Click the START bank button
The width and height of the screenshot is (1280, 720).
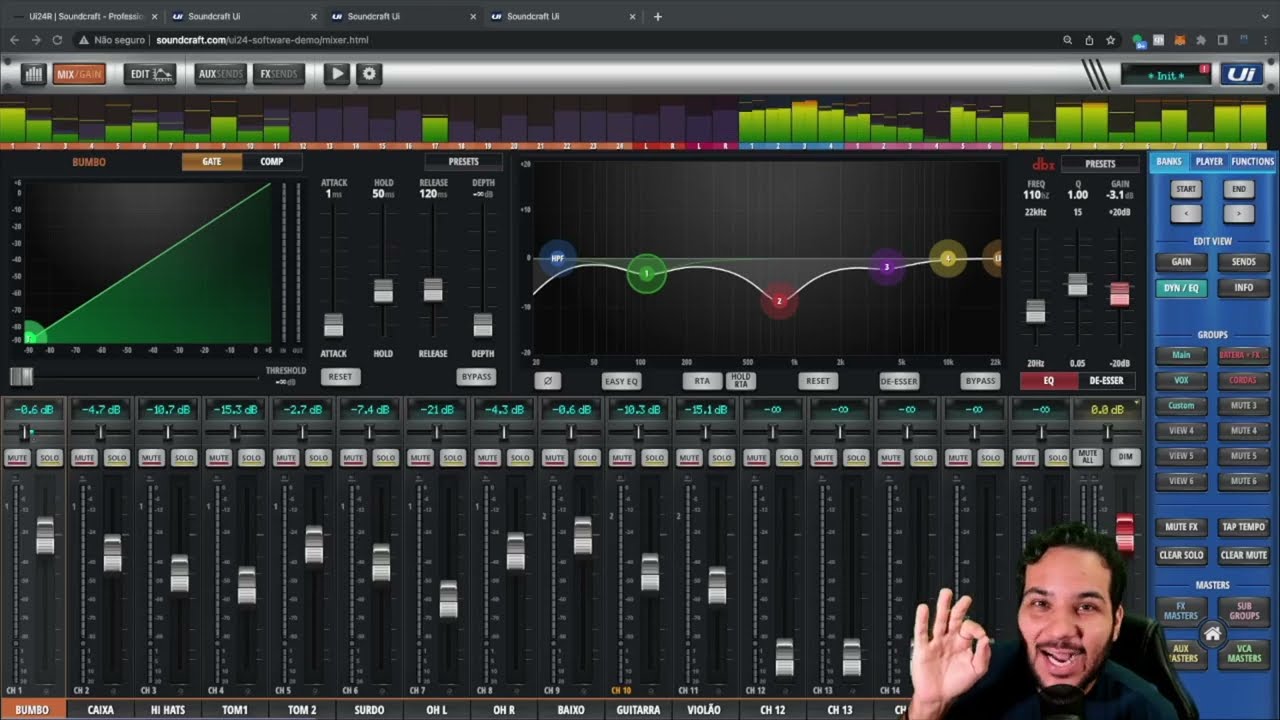(x=1186, y=189)
